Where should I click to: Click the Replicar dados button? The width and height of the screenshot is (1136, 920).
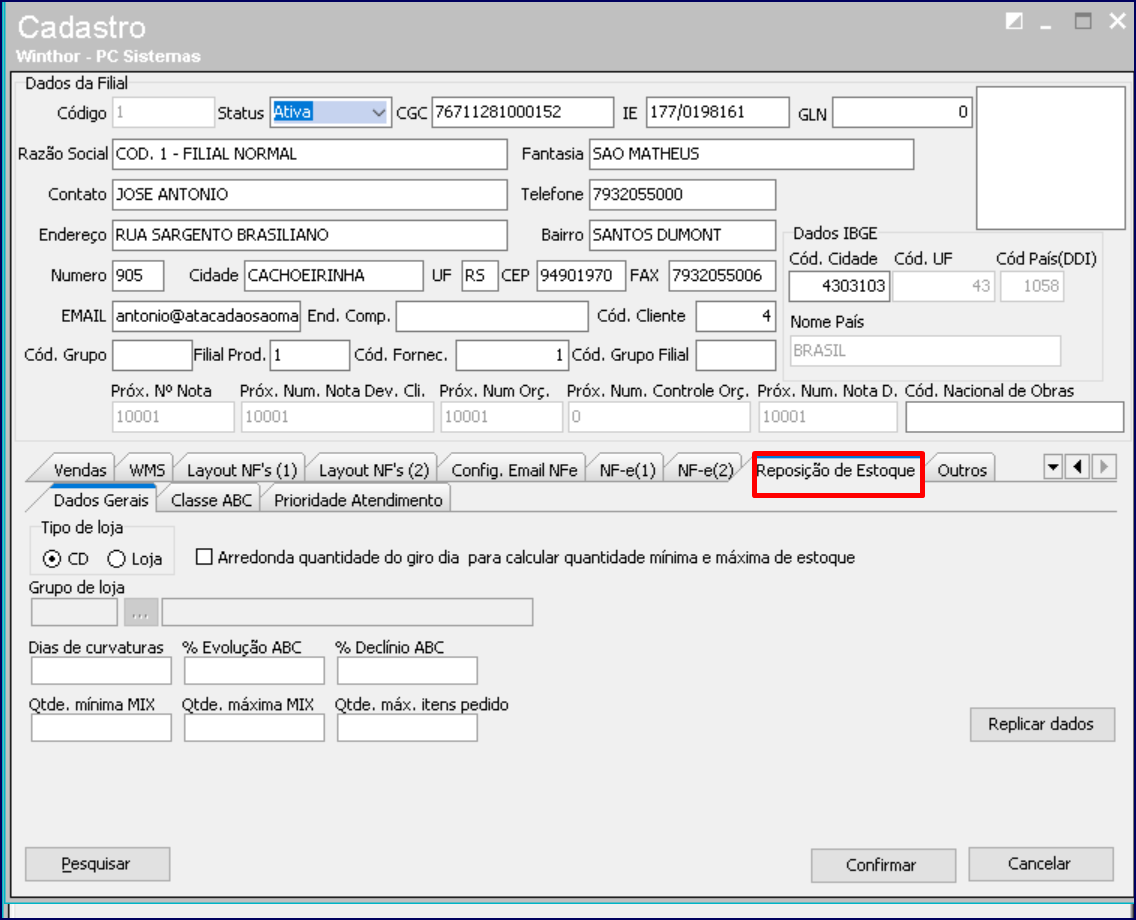click(x=1042, y=724)
